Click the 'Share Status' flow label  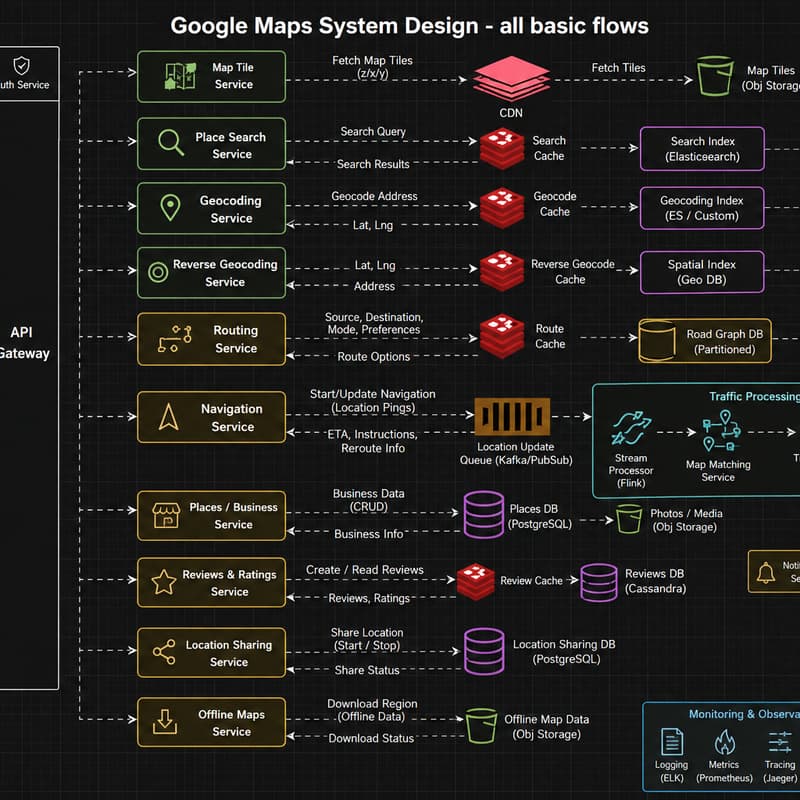(367, 670)
